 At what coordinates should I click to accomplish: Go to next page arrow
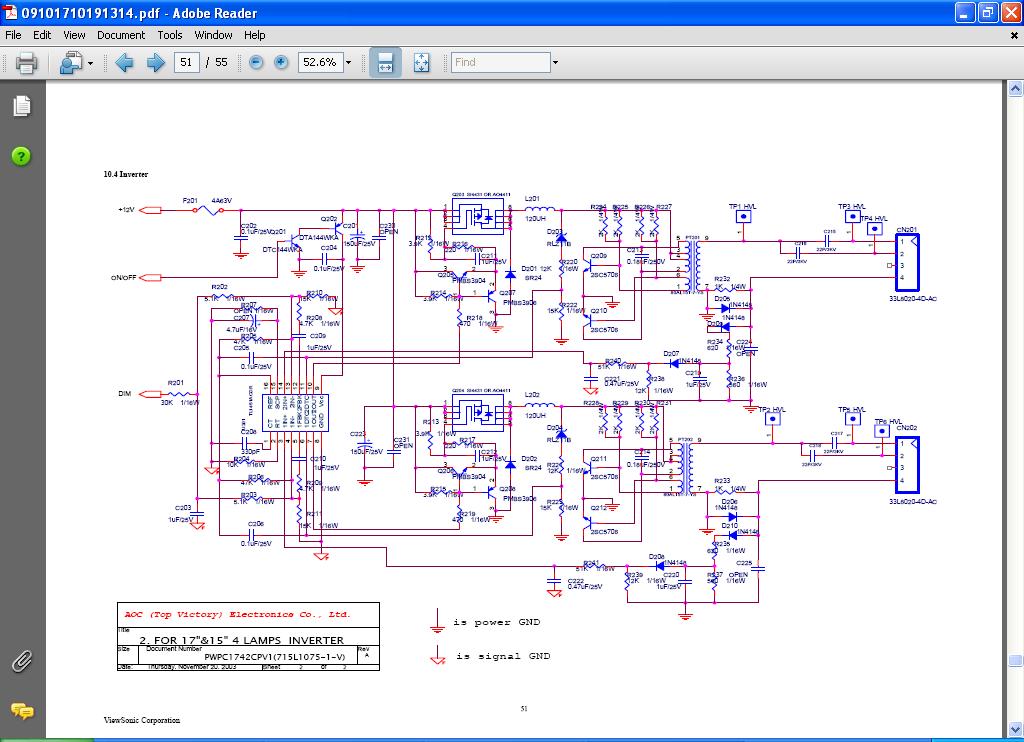point(155,63)
